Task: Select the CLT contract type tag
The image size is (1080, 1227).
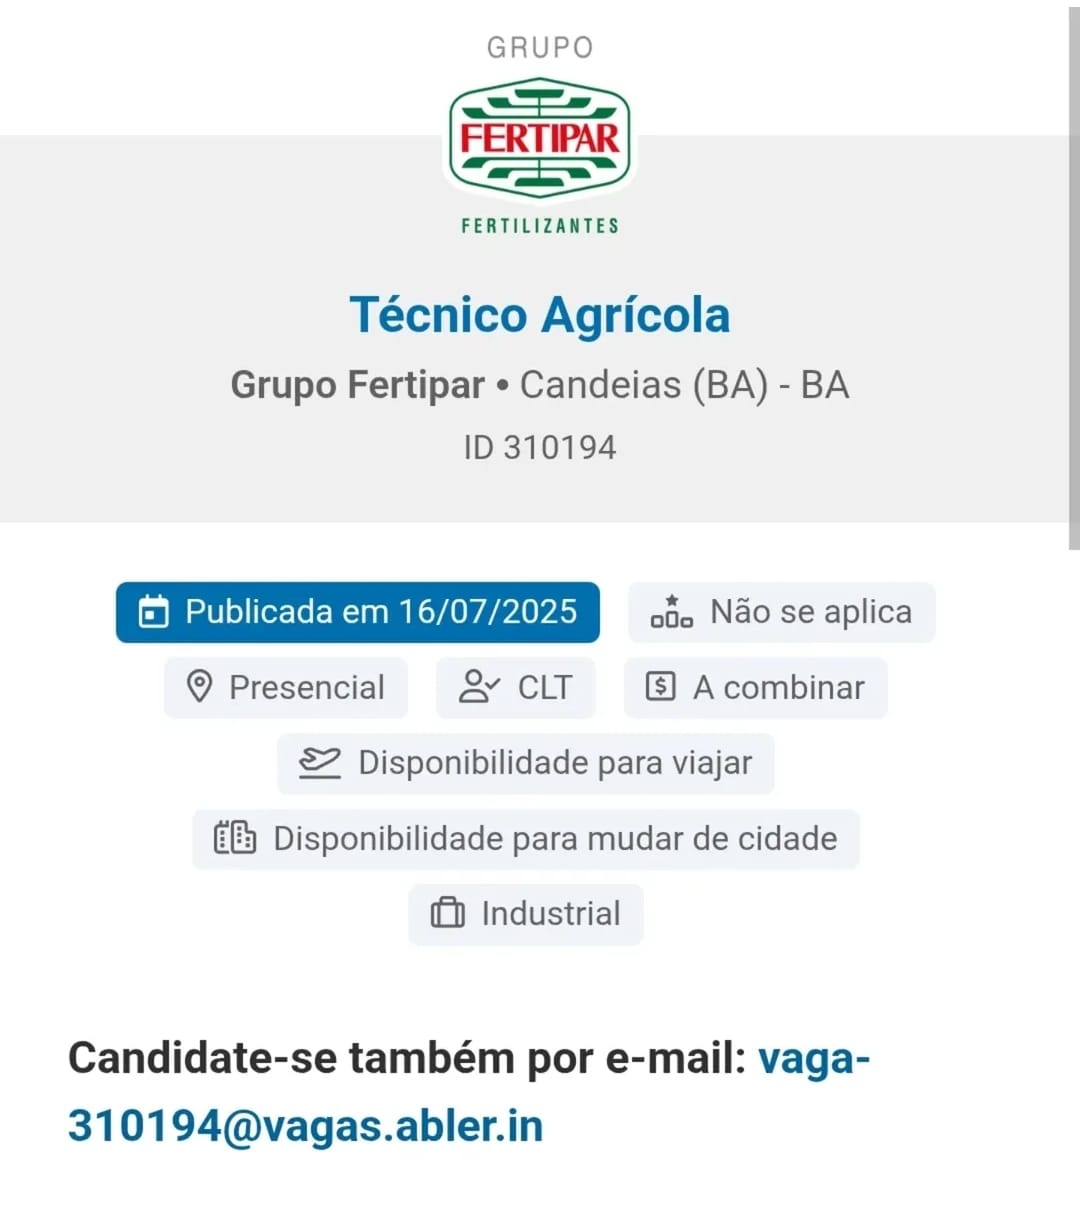Action: 516,688
